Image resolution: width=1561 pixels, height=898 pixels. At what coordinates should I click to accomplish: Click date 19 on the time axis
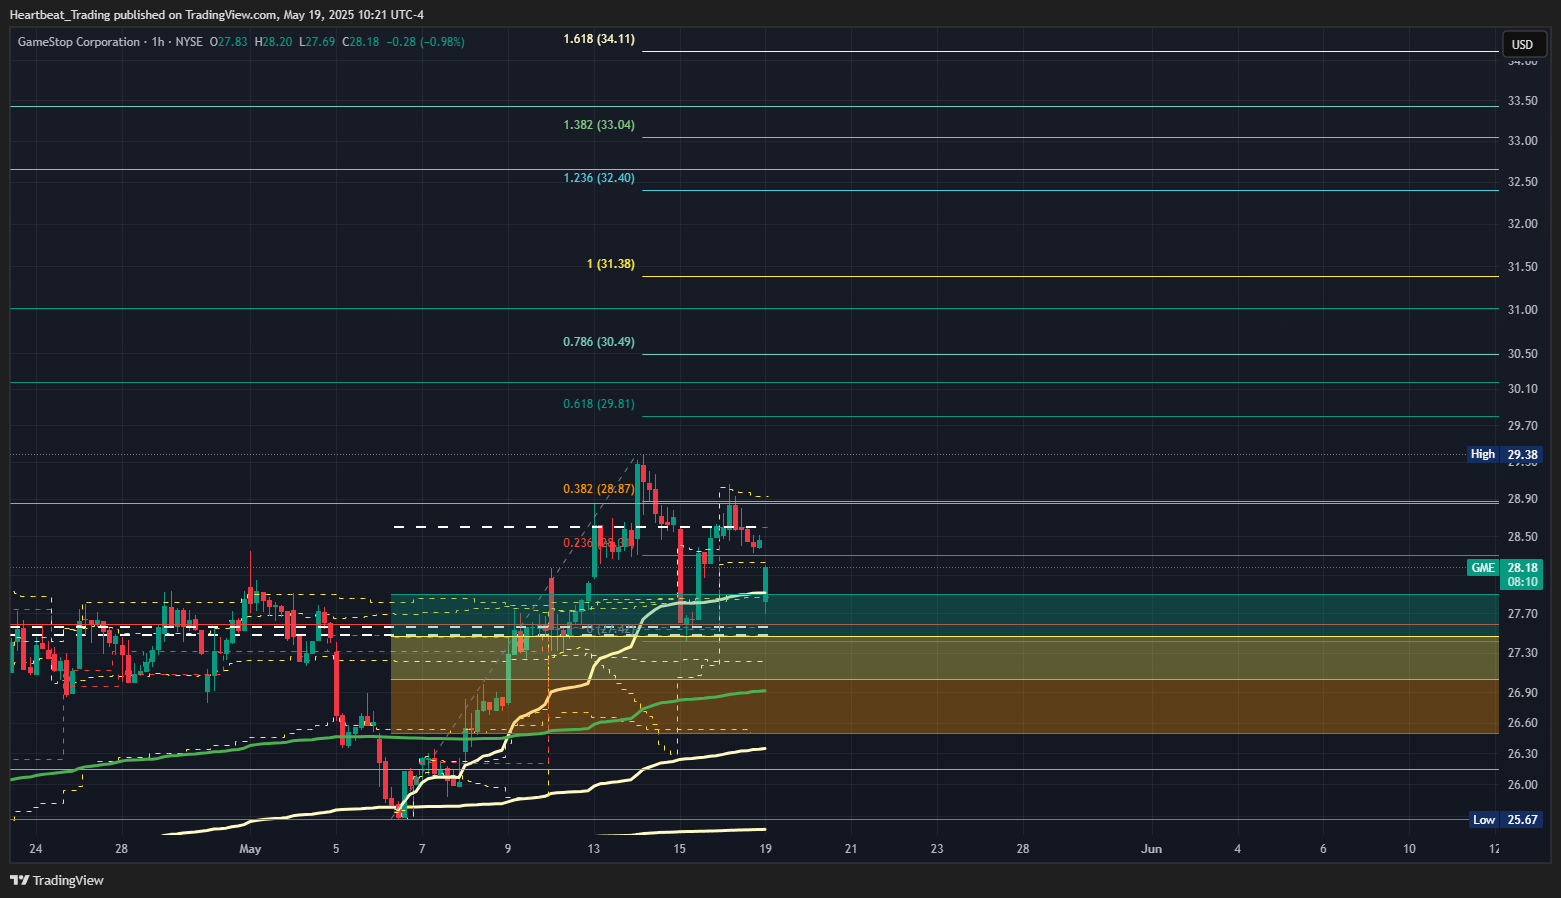click(x=765, y=849)
